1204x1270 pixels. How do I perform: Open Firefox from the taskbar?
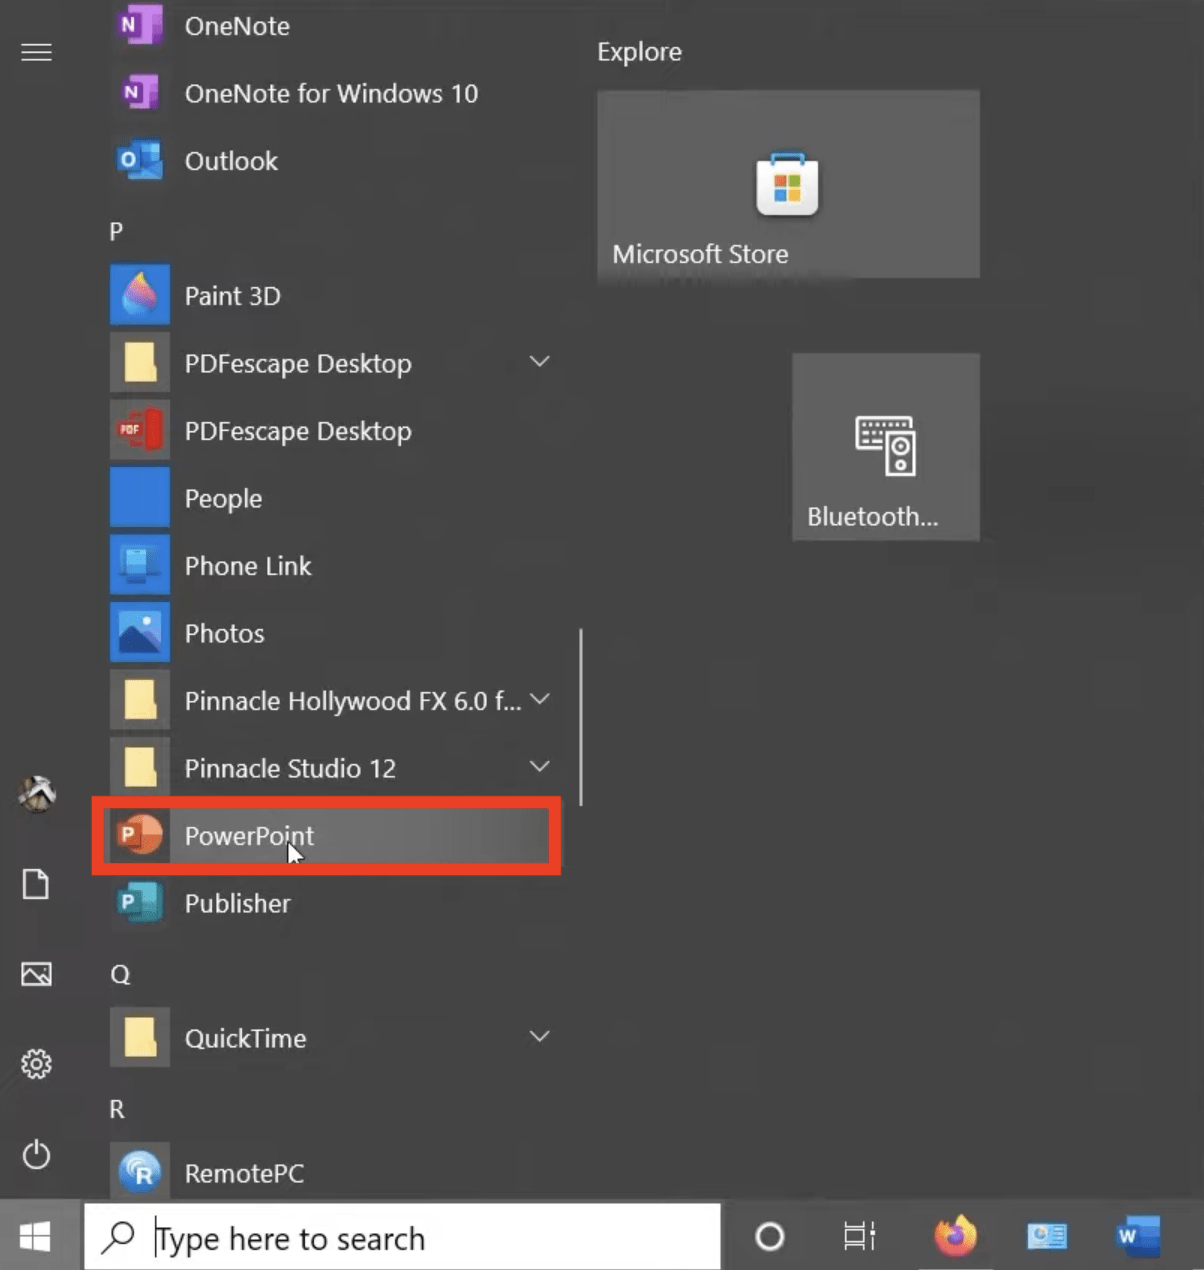click(955, 1236)
